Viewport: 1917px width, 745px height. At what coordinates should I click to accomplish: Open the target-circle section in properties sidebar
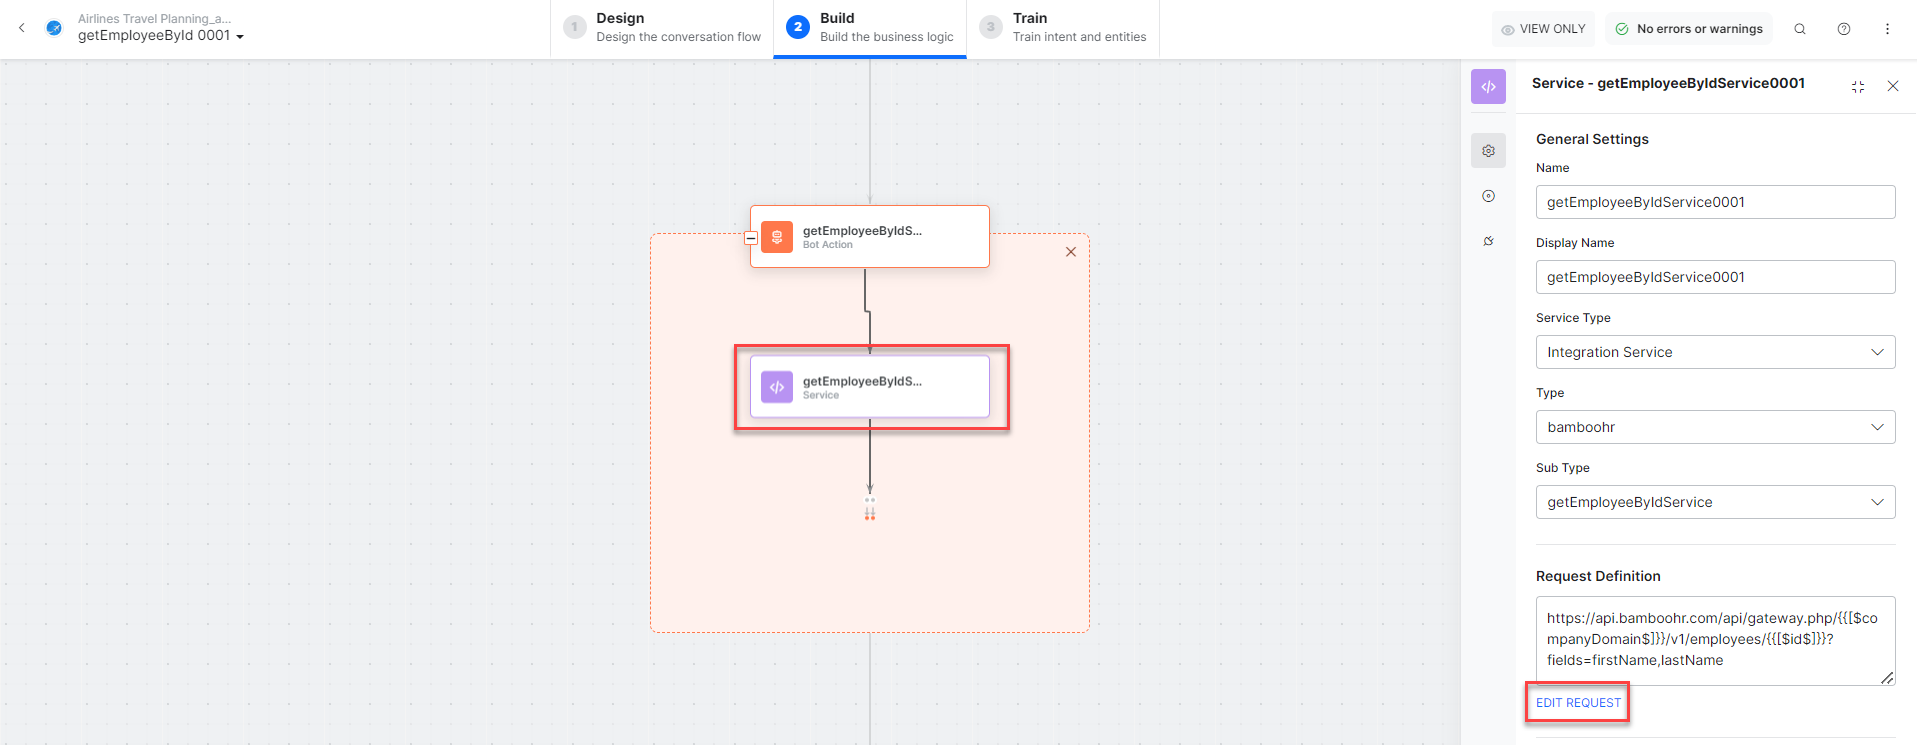point(1488,196)
